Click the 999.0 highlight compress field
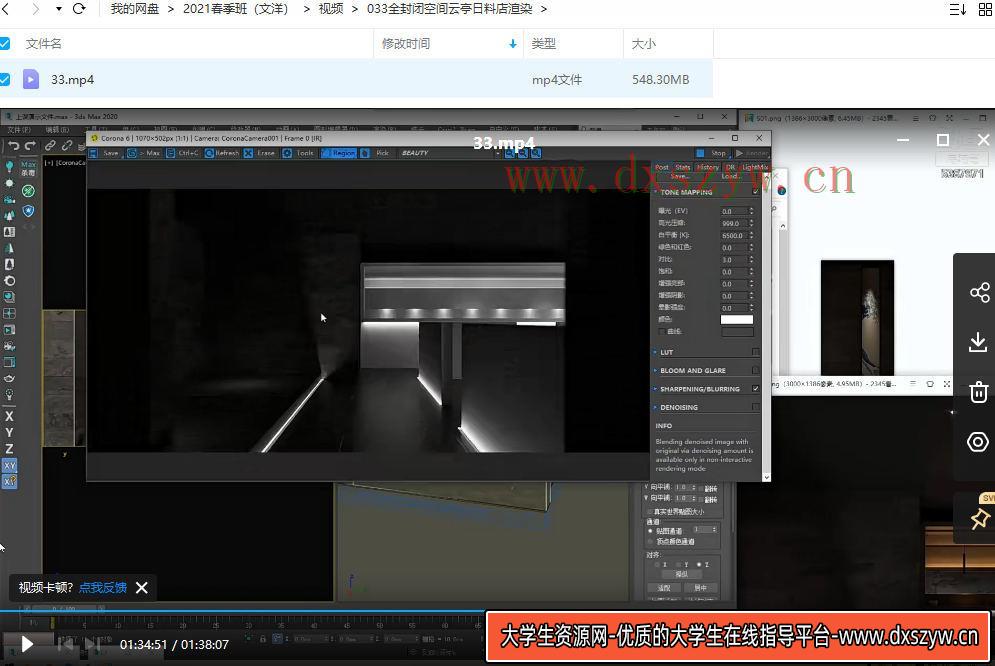This screenshot has height=666, width=995. click(x=734, y=223)
